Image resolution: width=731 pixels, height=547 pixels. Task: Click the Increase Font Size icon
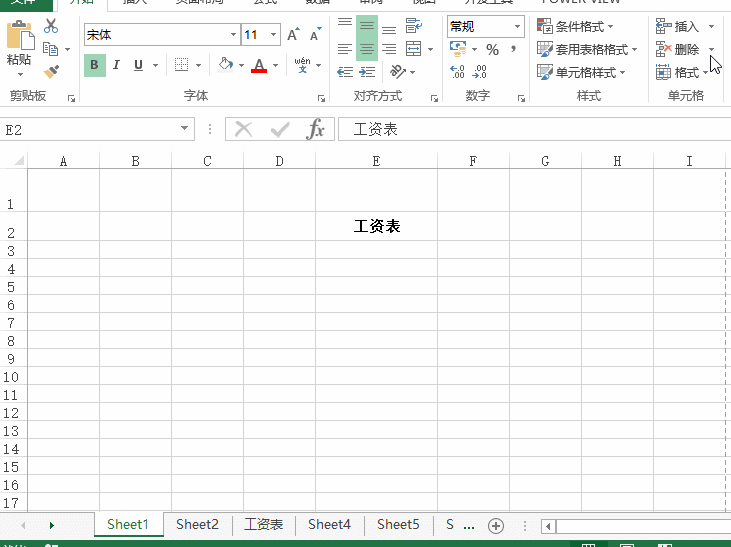tap(293, 35)
